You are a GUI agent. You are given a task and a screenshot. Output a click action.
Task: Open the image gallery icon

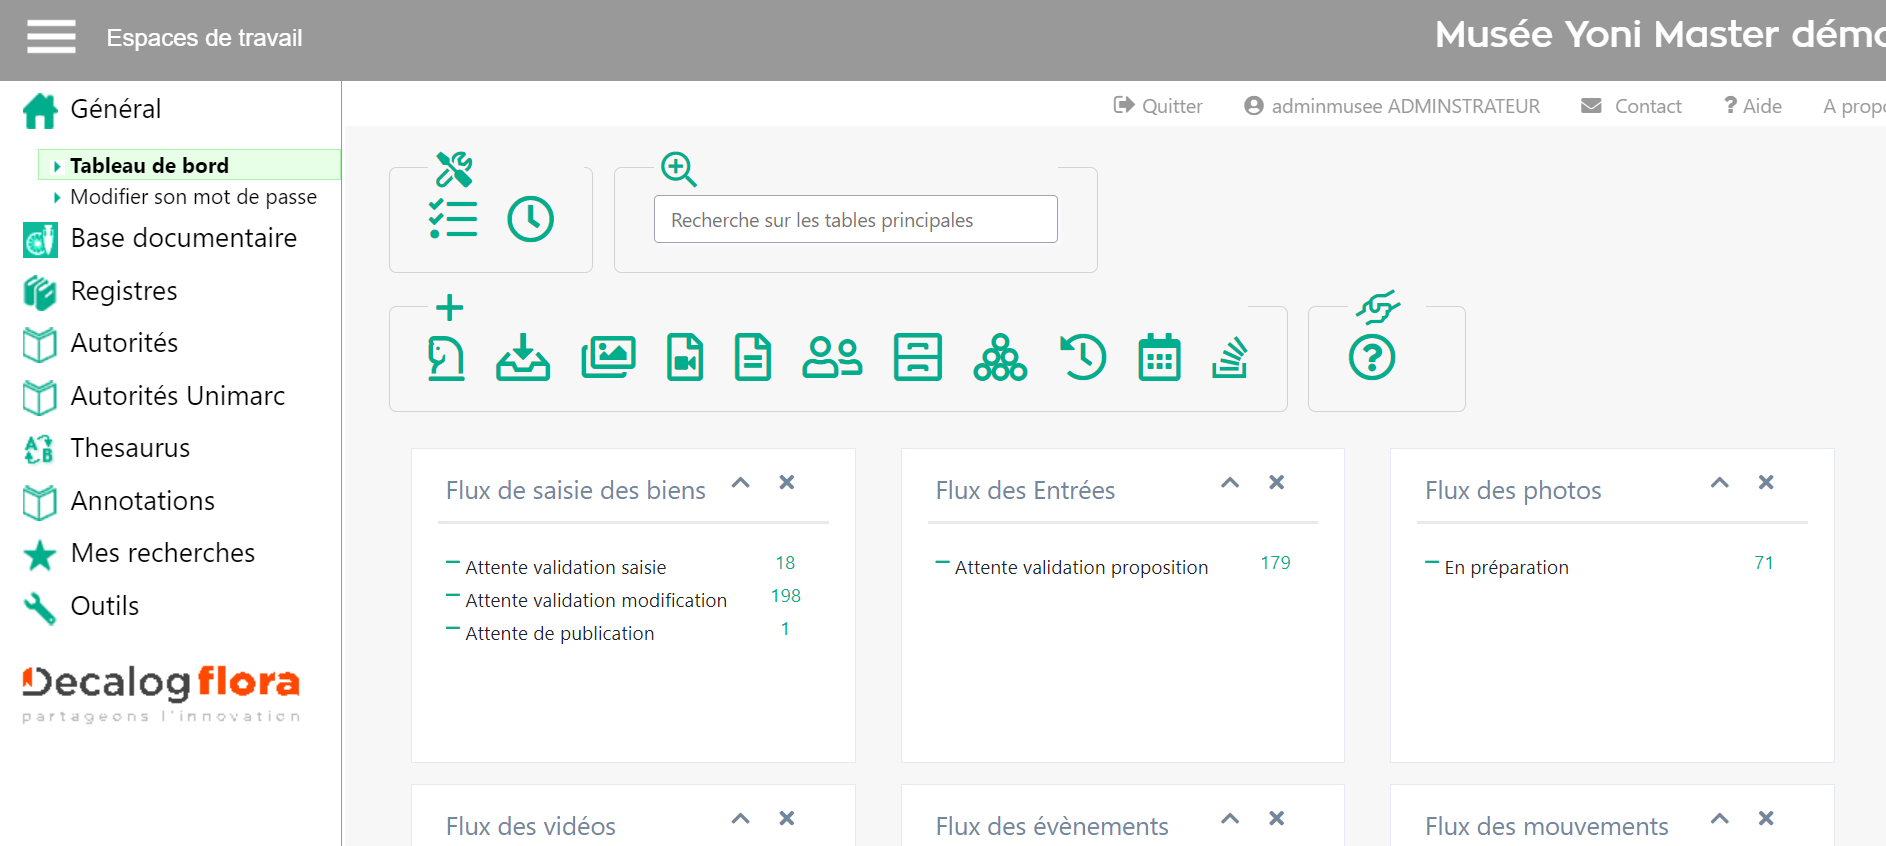[x=608, y=358]
